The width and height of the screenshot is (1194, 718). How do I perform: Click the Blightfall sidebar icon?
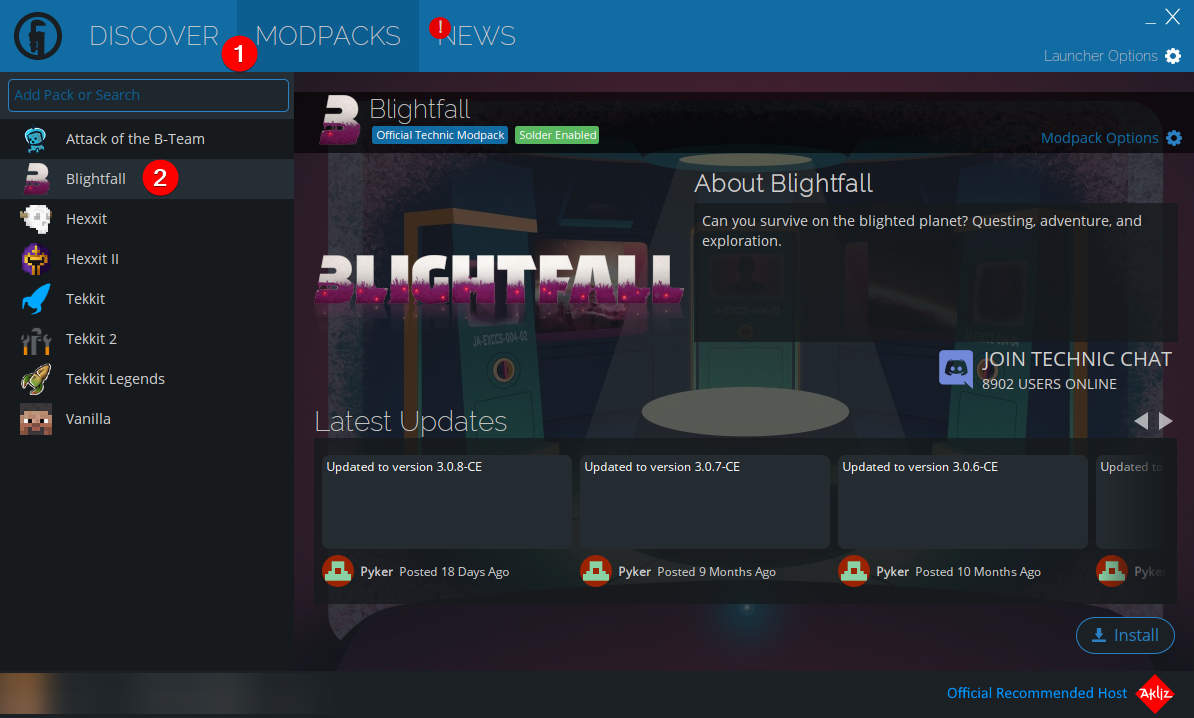click(x=36, y=179)
